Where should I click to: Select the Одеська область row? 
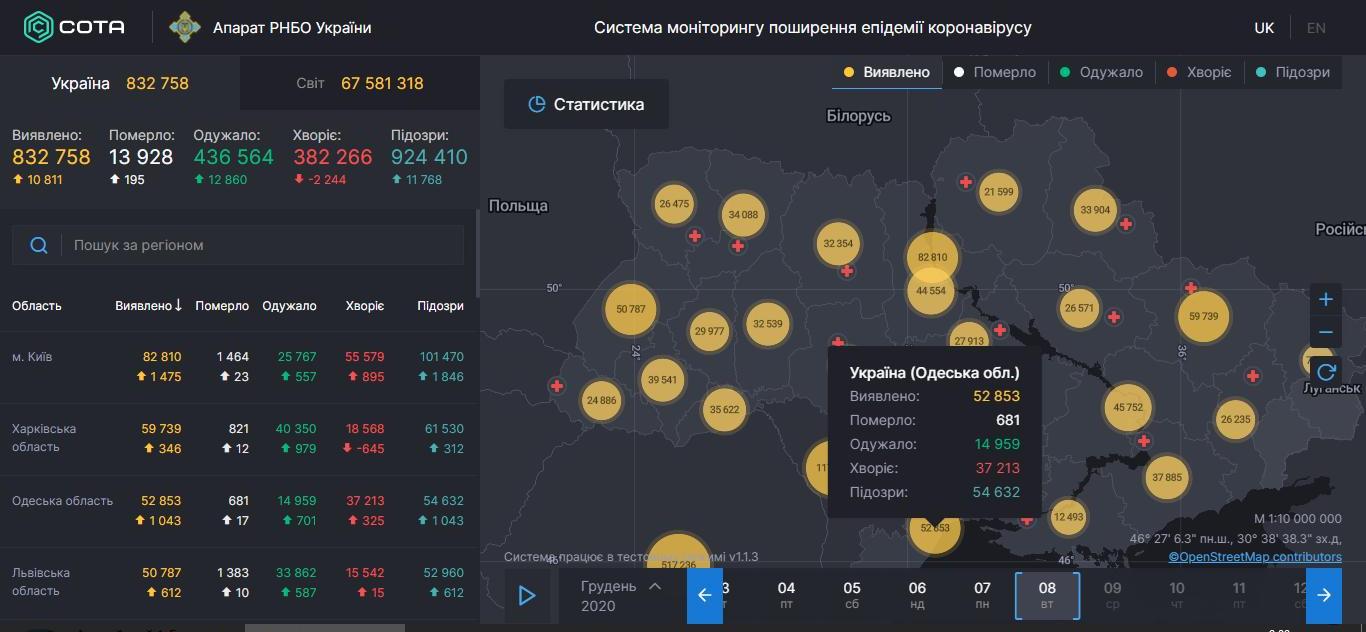tap(238, 511)
